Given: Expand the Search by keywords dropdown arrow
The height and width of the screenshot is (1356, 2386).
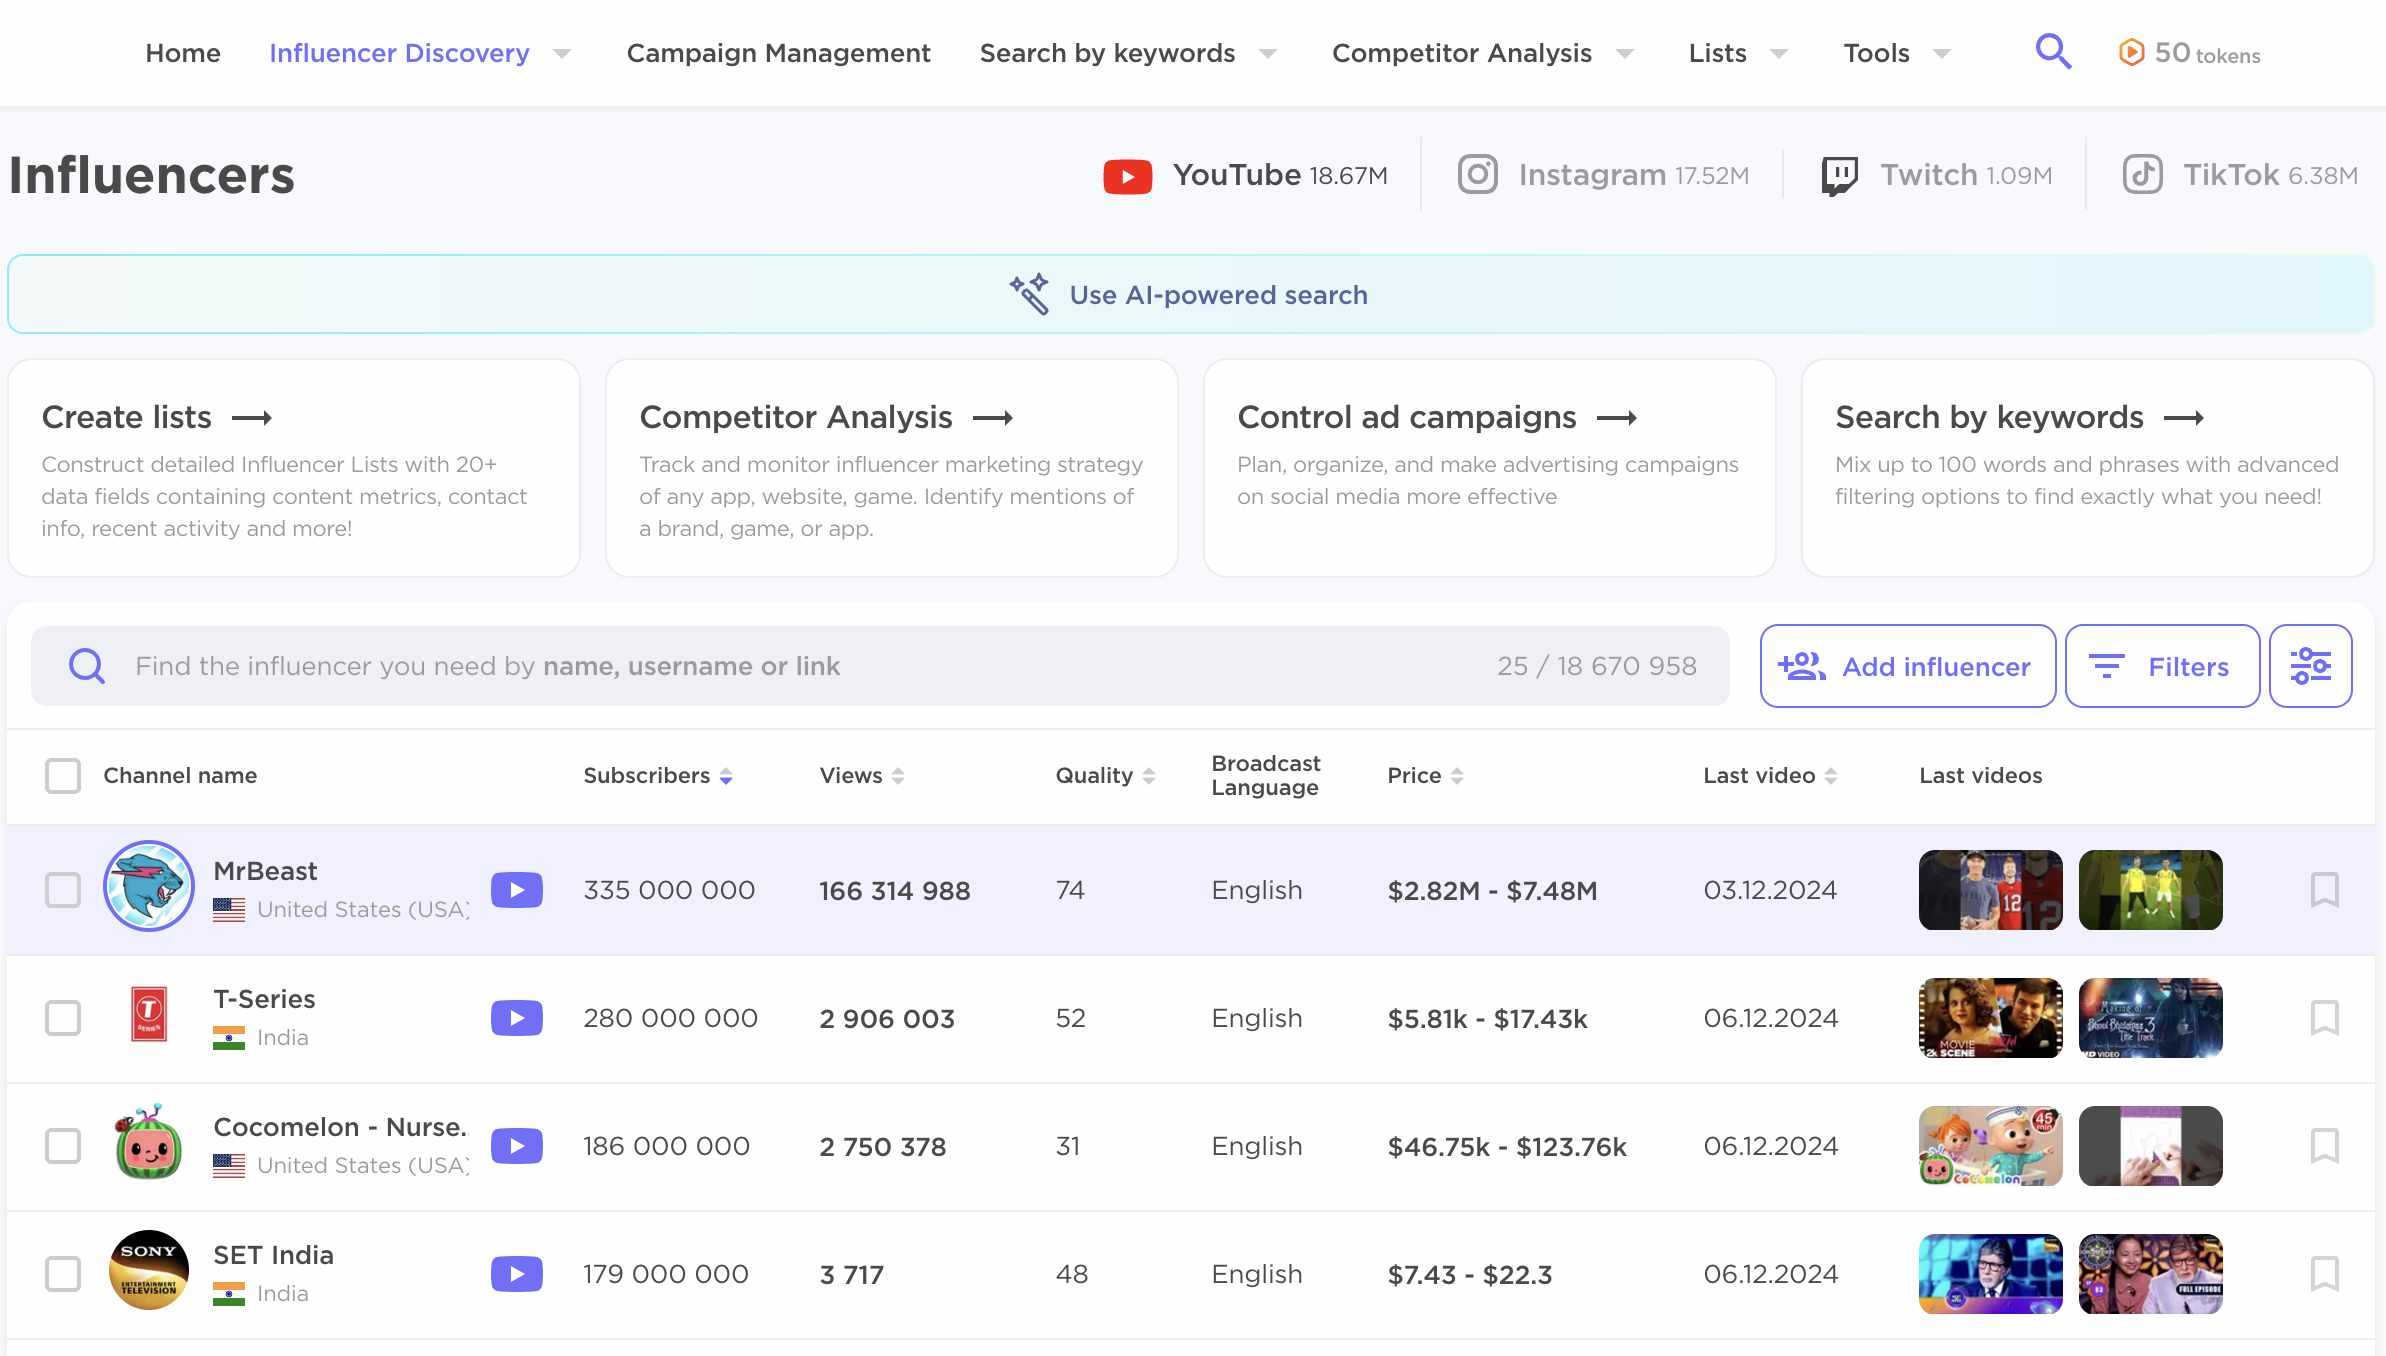Looking at the screenshot, I should click(1269, 54).
